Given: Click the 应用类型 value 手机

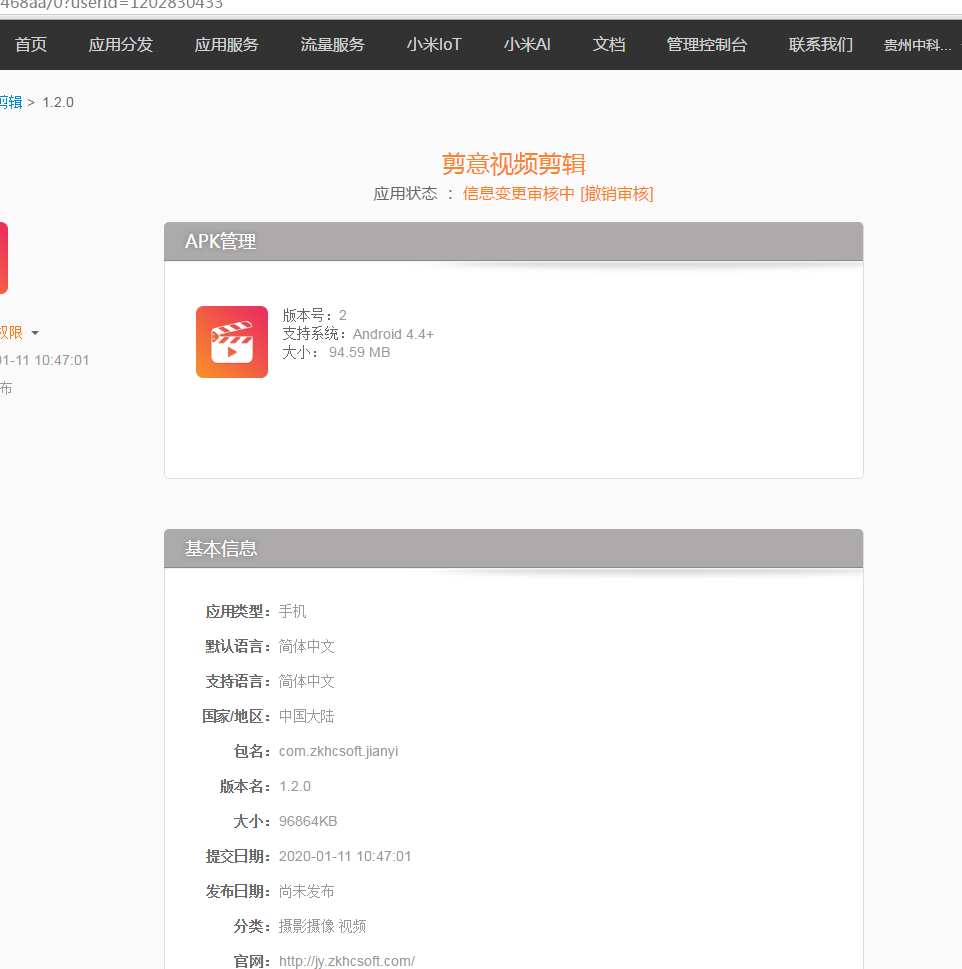Looking at the screenshot, I should pyautogui.click(x=292, y=611).
